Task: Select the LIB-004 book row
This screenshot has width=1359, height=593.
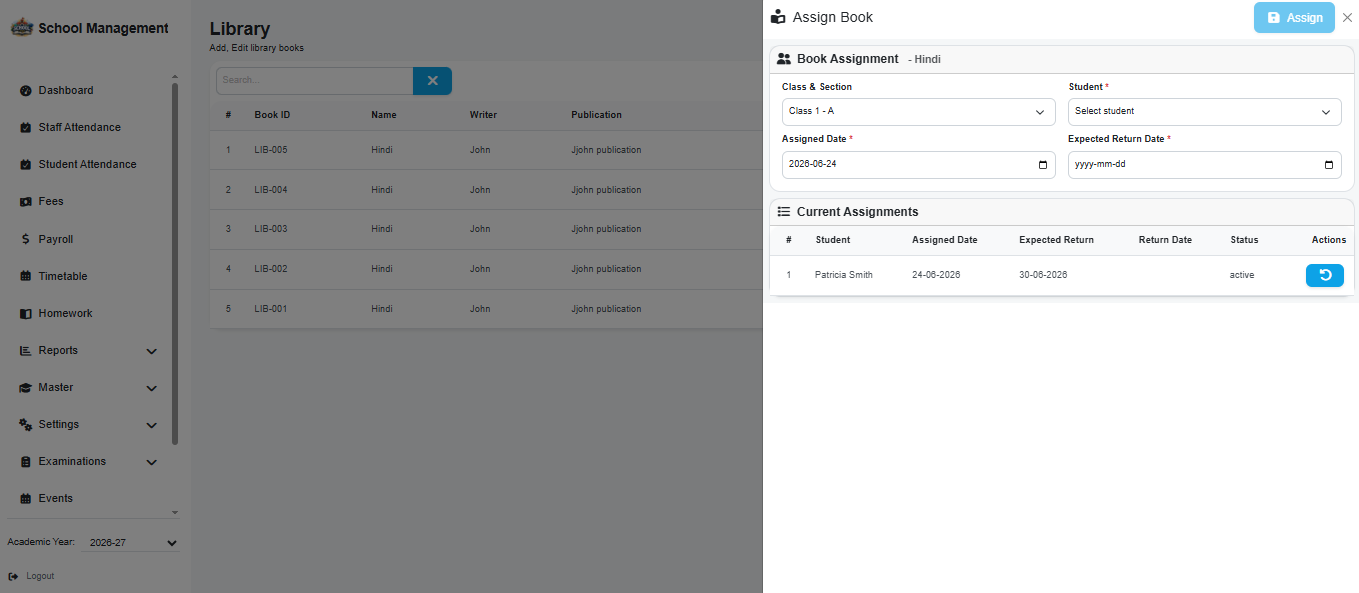Action: point(486,190)
